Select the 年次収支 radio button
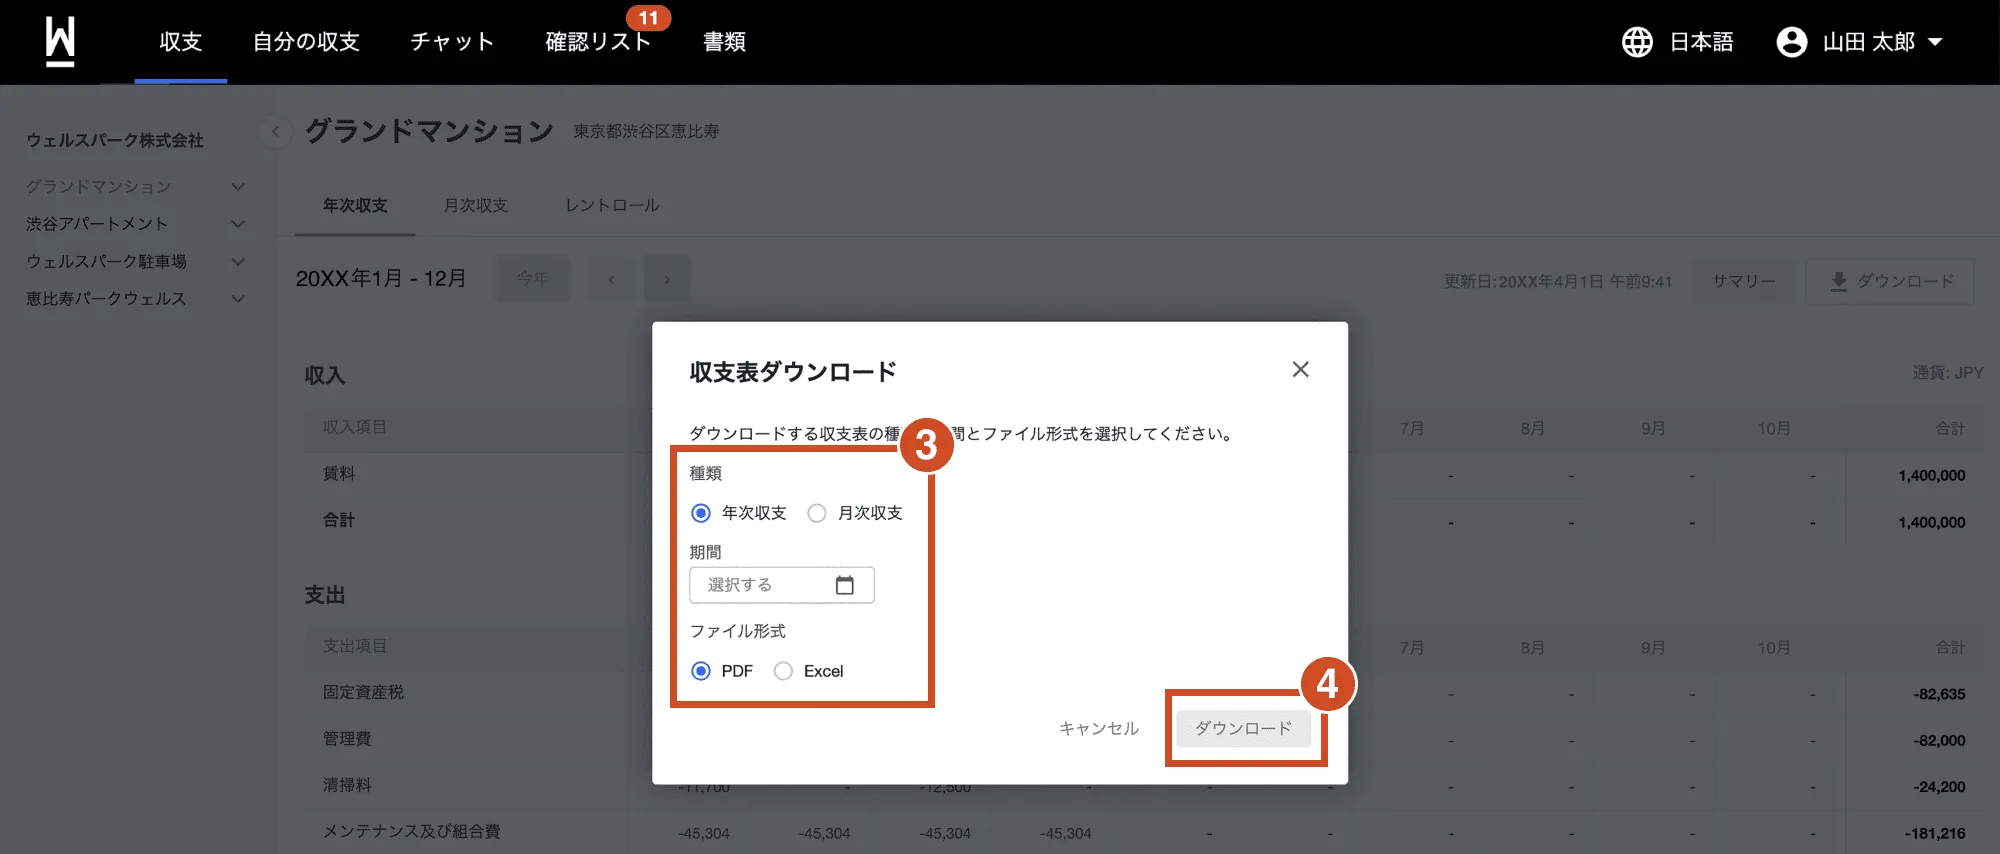This screenshot has height=854, width=2000. click(701, 513)
